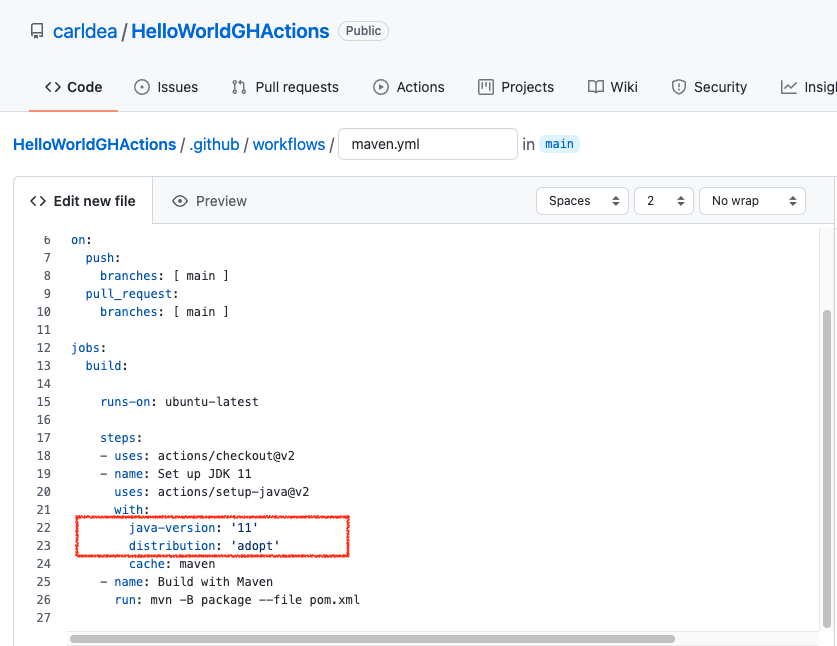Image resolution: width=837 pixels, height=646 pixels.
Task: Click the horizontal editor scrollbar
Action: click(x=372, y=639)
